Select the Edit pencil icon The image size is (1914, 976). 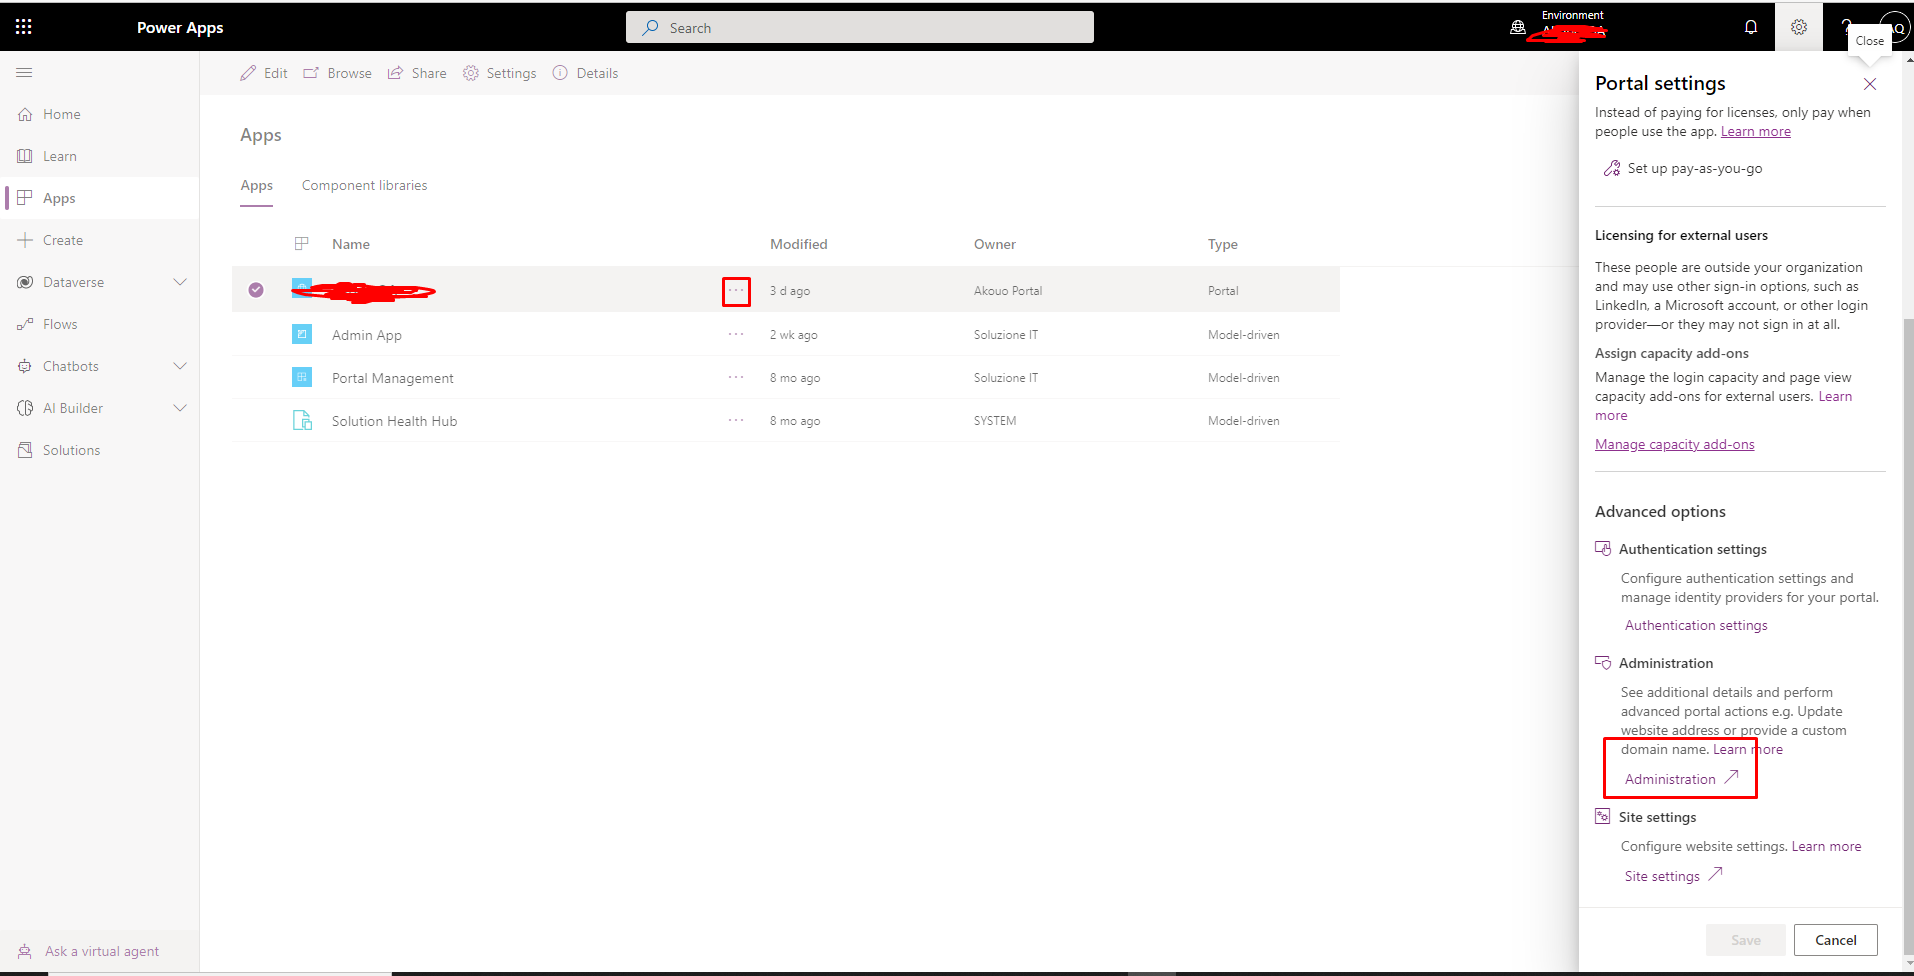coord(248,72)
